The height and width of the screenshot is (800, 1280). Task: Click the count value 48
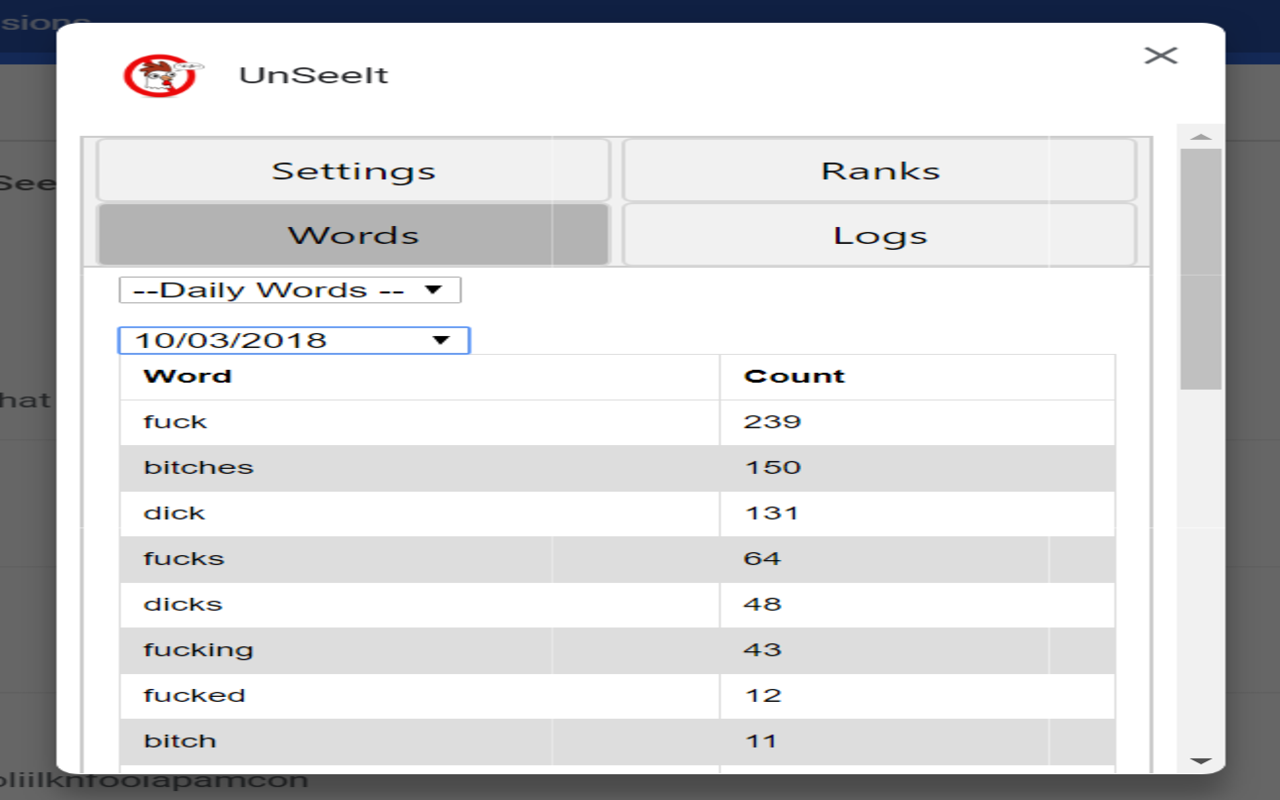tap(762, 605)
